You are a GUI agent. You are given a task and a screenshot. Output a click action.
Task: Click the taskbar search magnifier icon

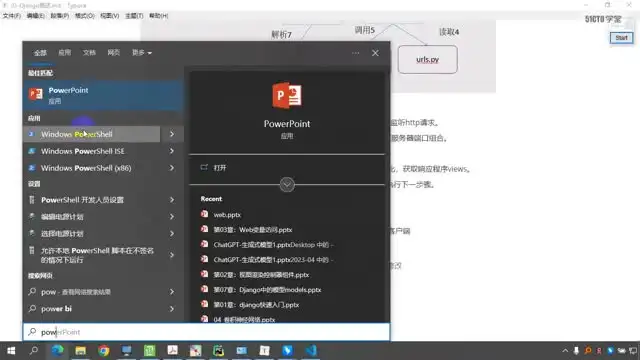click(x=34, y=351)
